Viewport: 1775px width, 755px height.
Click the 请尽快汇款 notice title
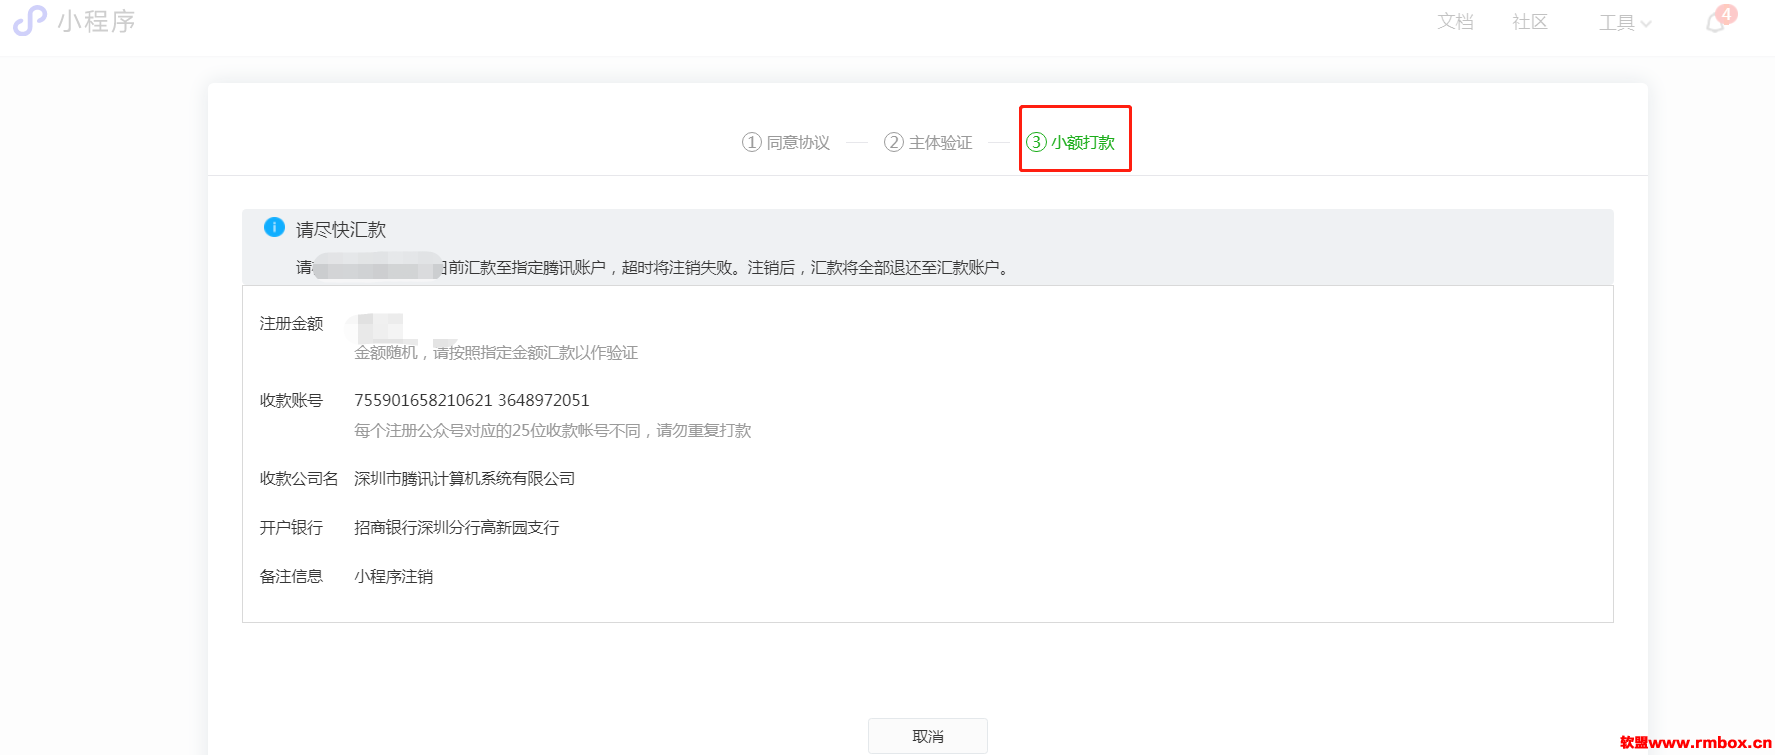tap(341, 229)
